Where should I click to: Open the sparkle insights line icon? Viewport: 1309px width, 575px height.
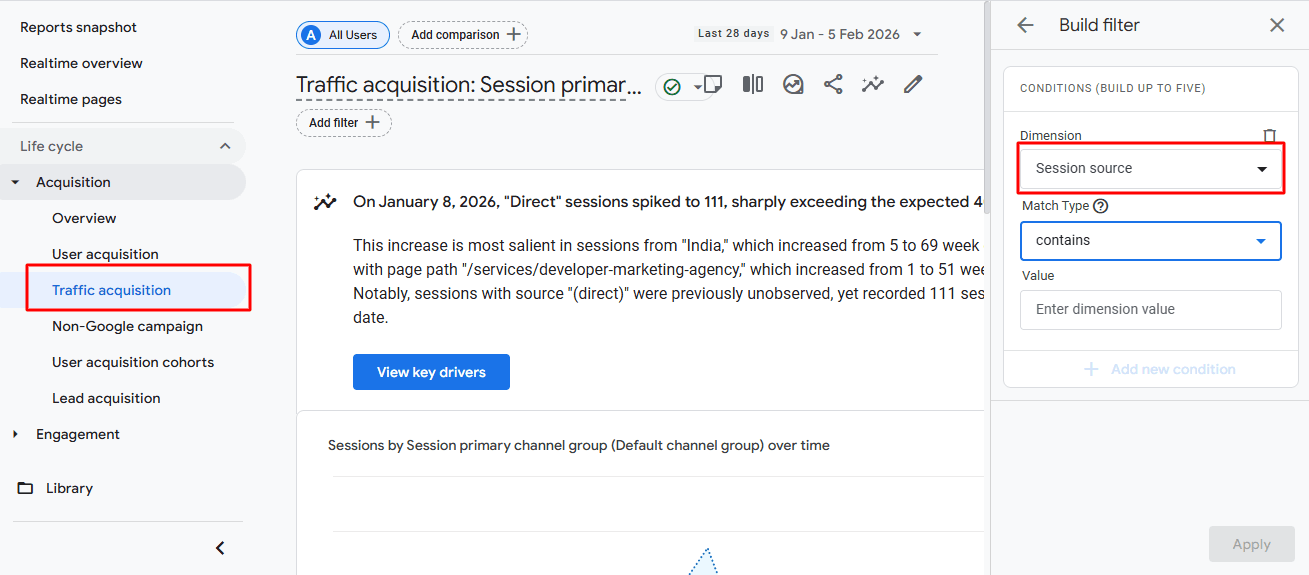pyautogui.click(x=873, y=85)
